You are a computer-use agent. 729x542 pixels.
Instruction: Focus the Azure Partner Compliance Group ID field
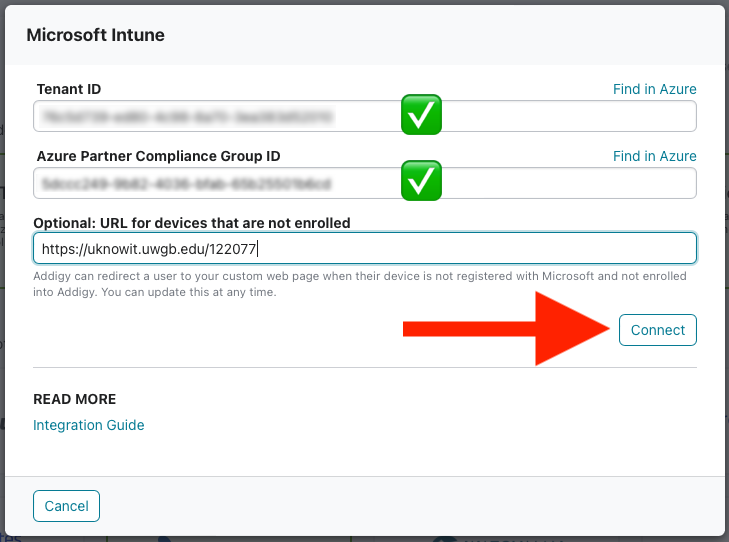pyautogui.click(x=364, y=183)
